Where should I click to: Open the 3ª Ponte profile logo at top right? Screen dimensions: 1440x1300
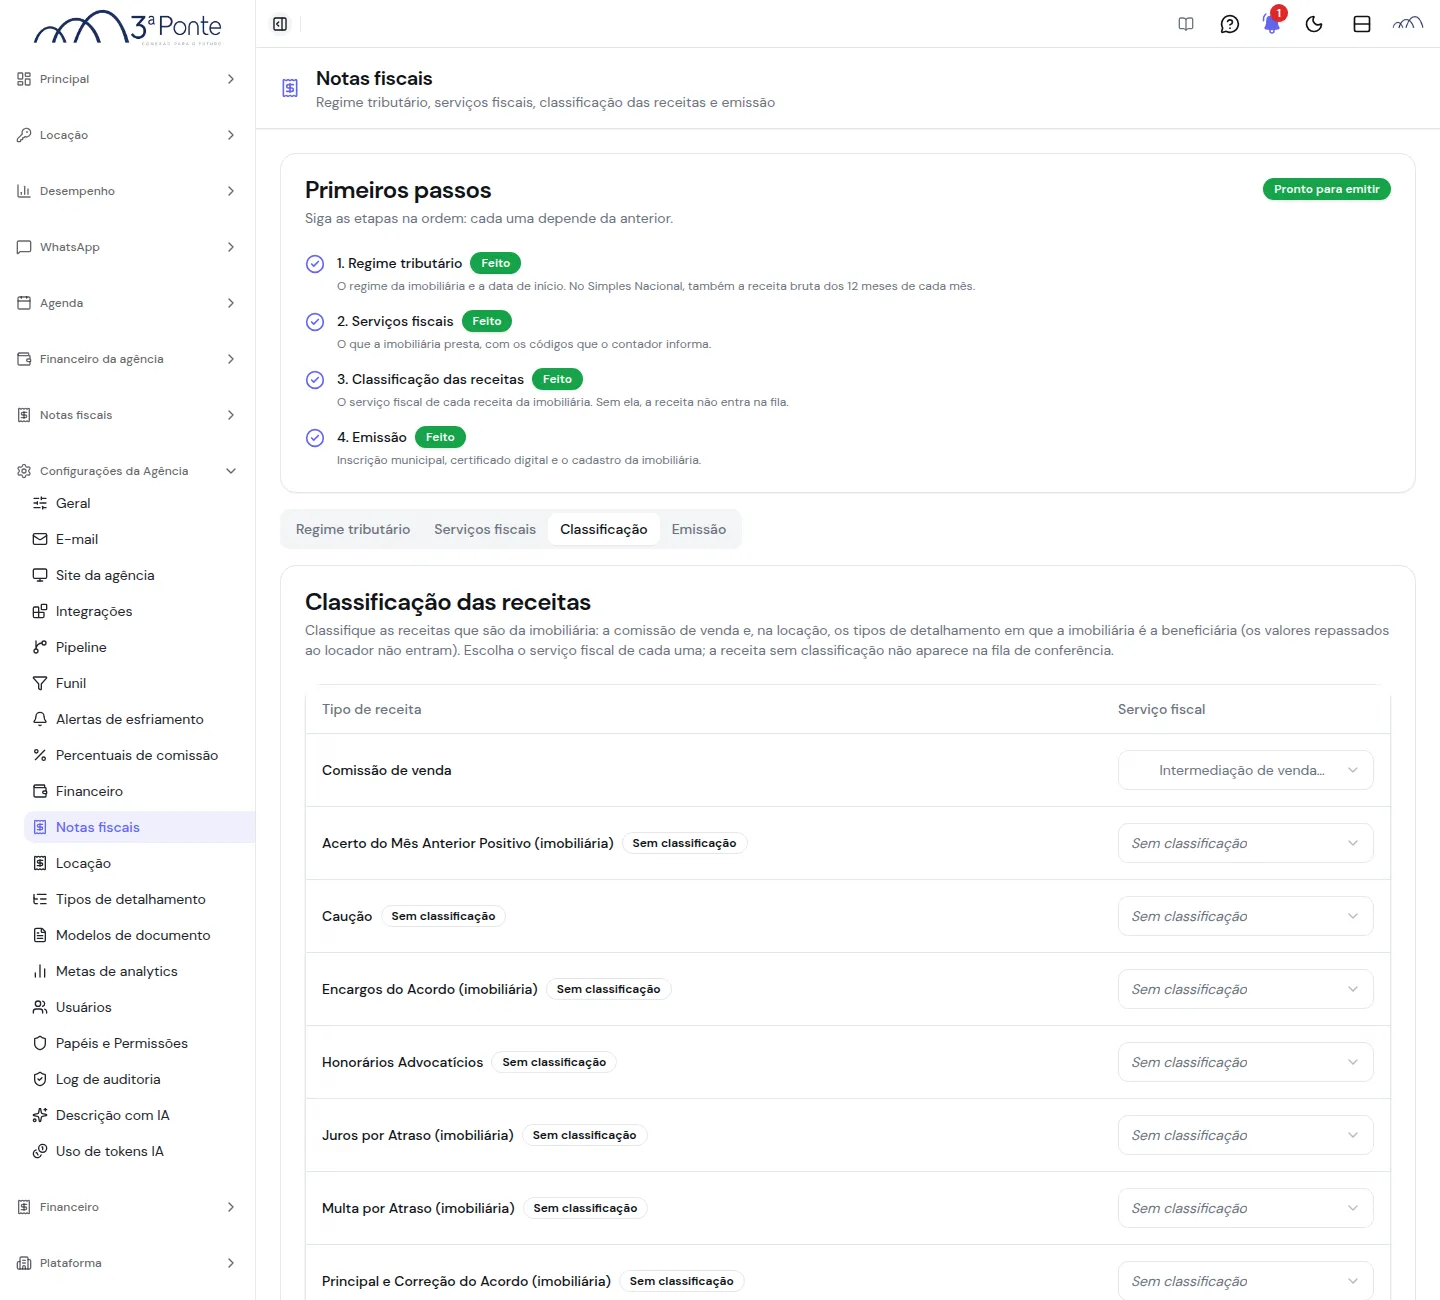click(1408, 24)
